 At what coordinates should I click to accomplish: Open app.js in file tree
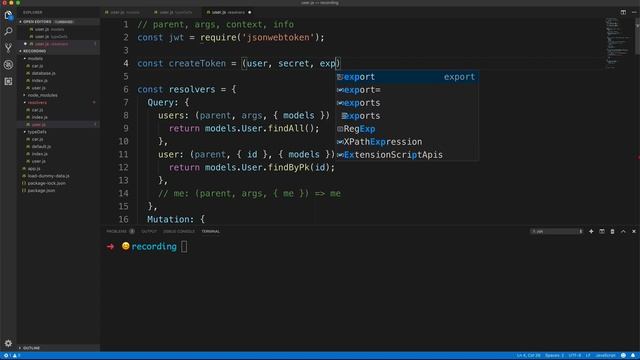point(34,169)
